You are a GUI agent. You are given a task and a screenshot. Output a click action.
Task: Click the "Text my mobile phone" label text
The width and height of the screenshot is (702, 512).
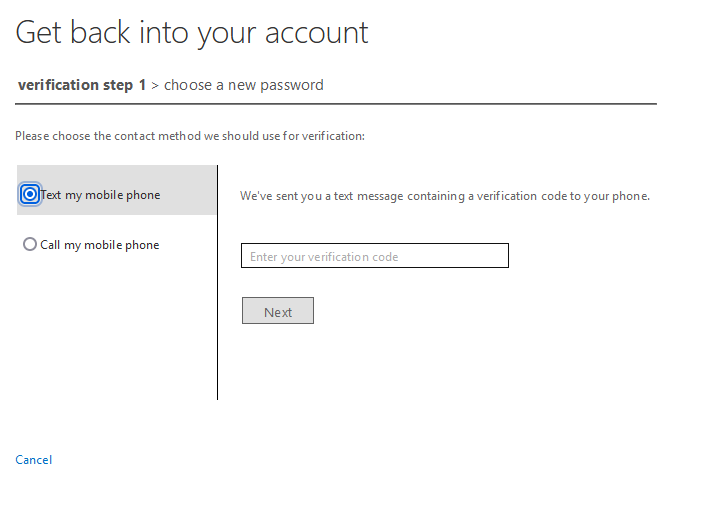coord(101,195)
